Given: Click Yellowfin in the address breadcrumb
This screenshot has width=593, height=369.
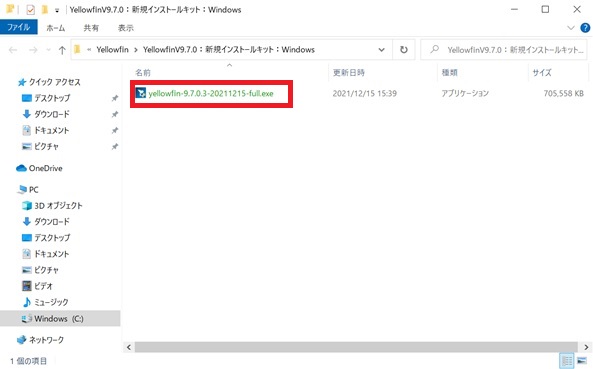Looking at the screenshot, I should click(x=112, y=50).
